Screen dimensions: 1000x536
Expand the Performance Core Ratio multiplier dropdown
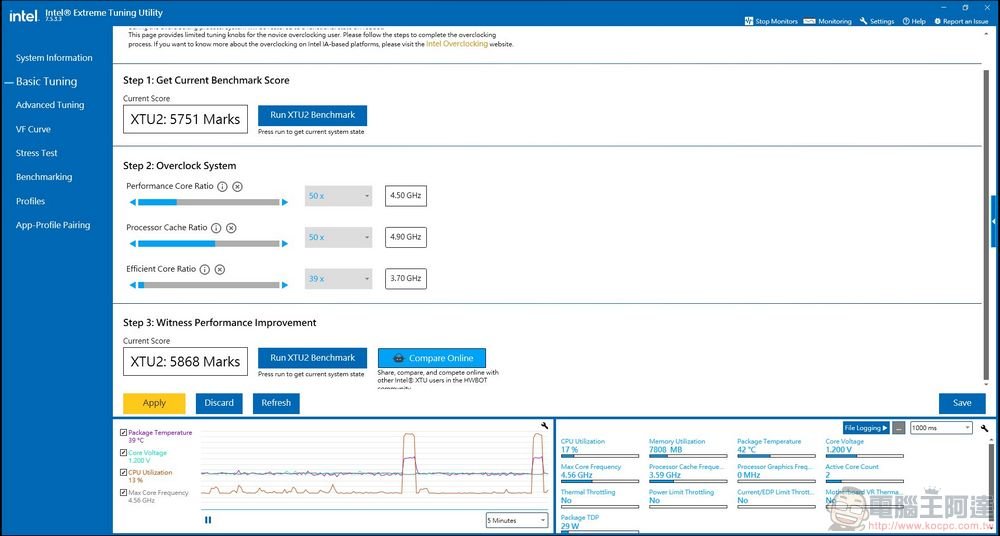338,196
